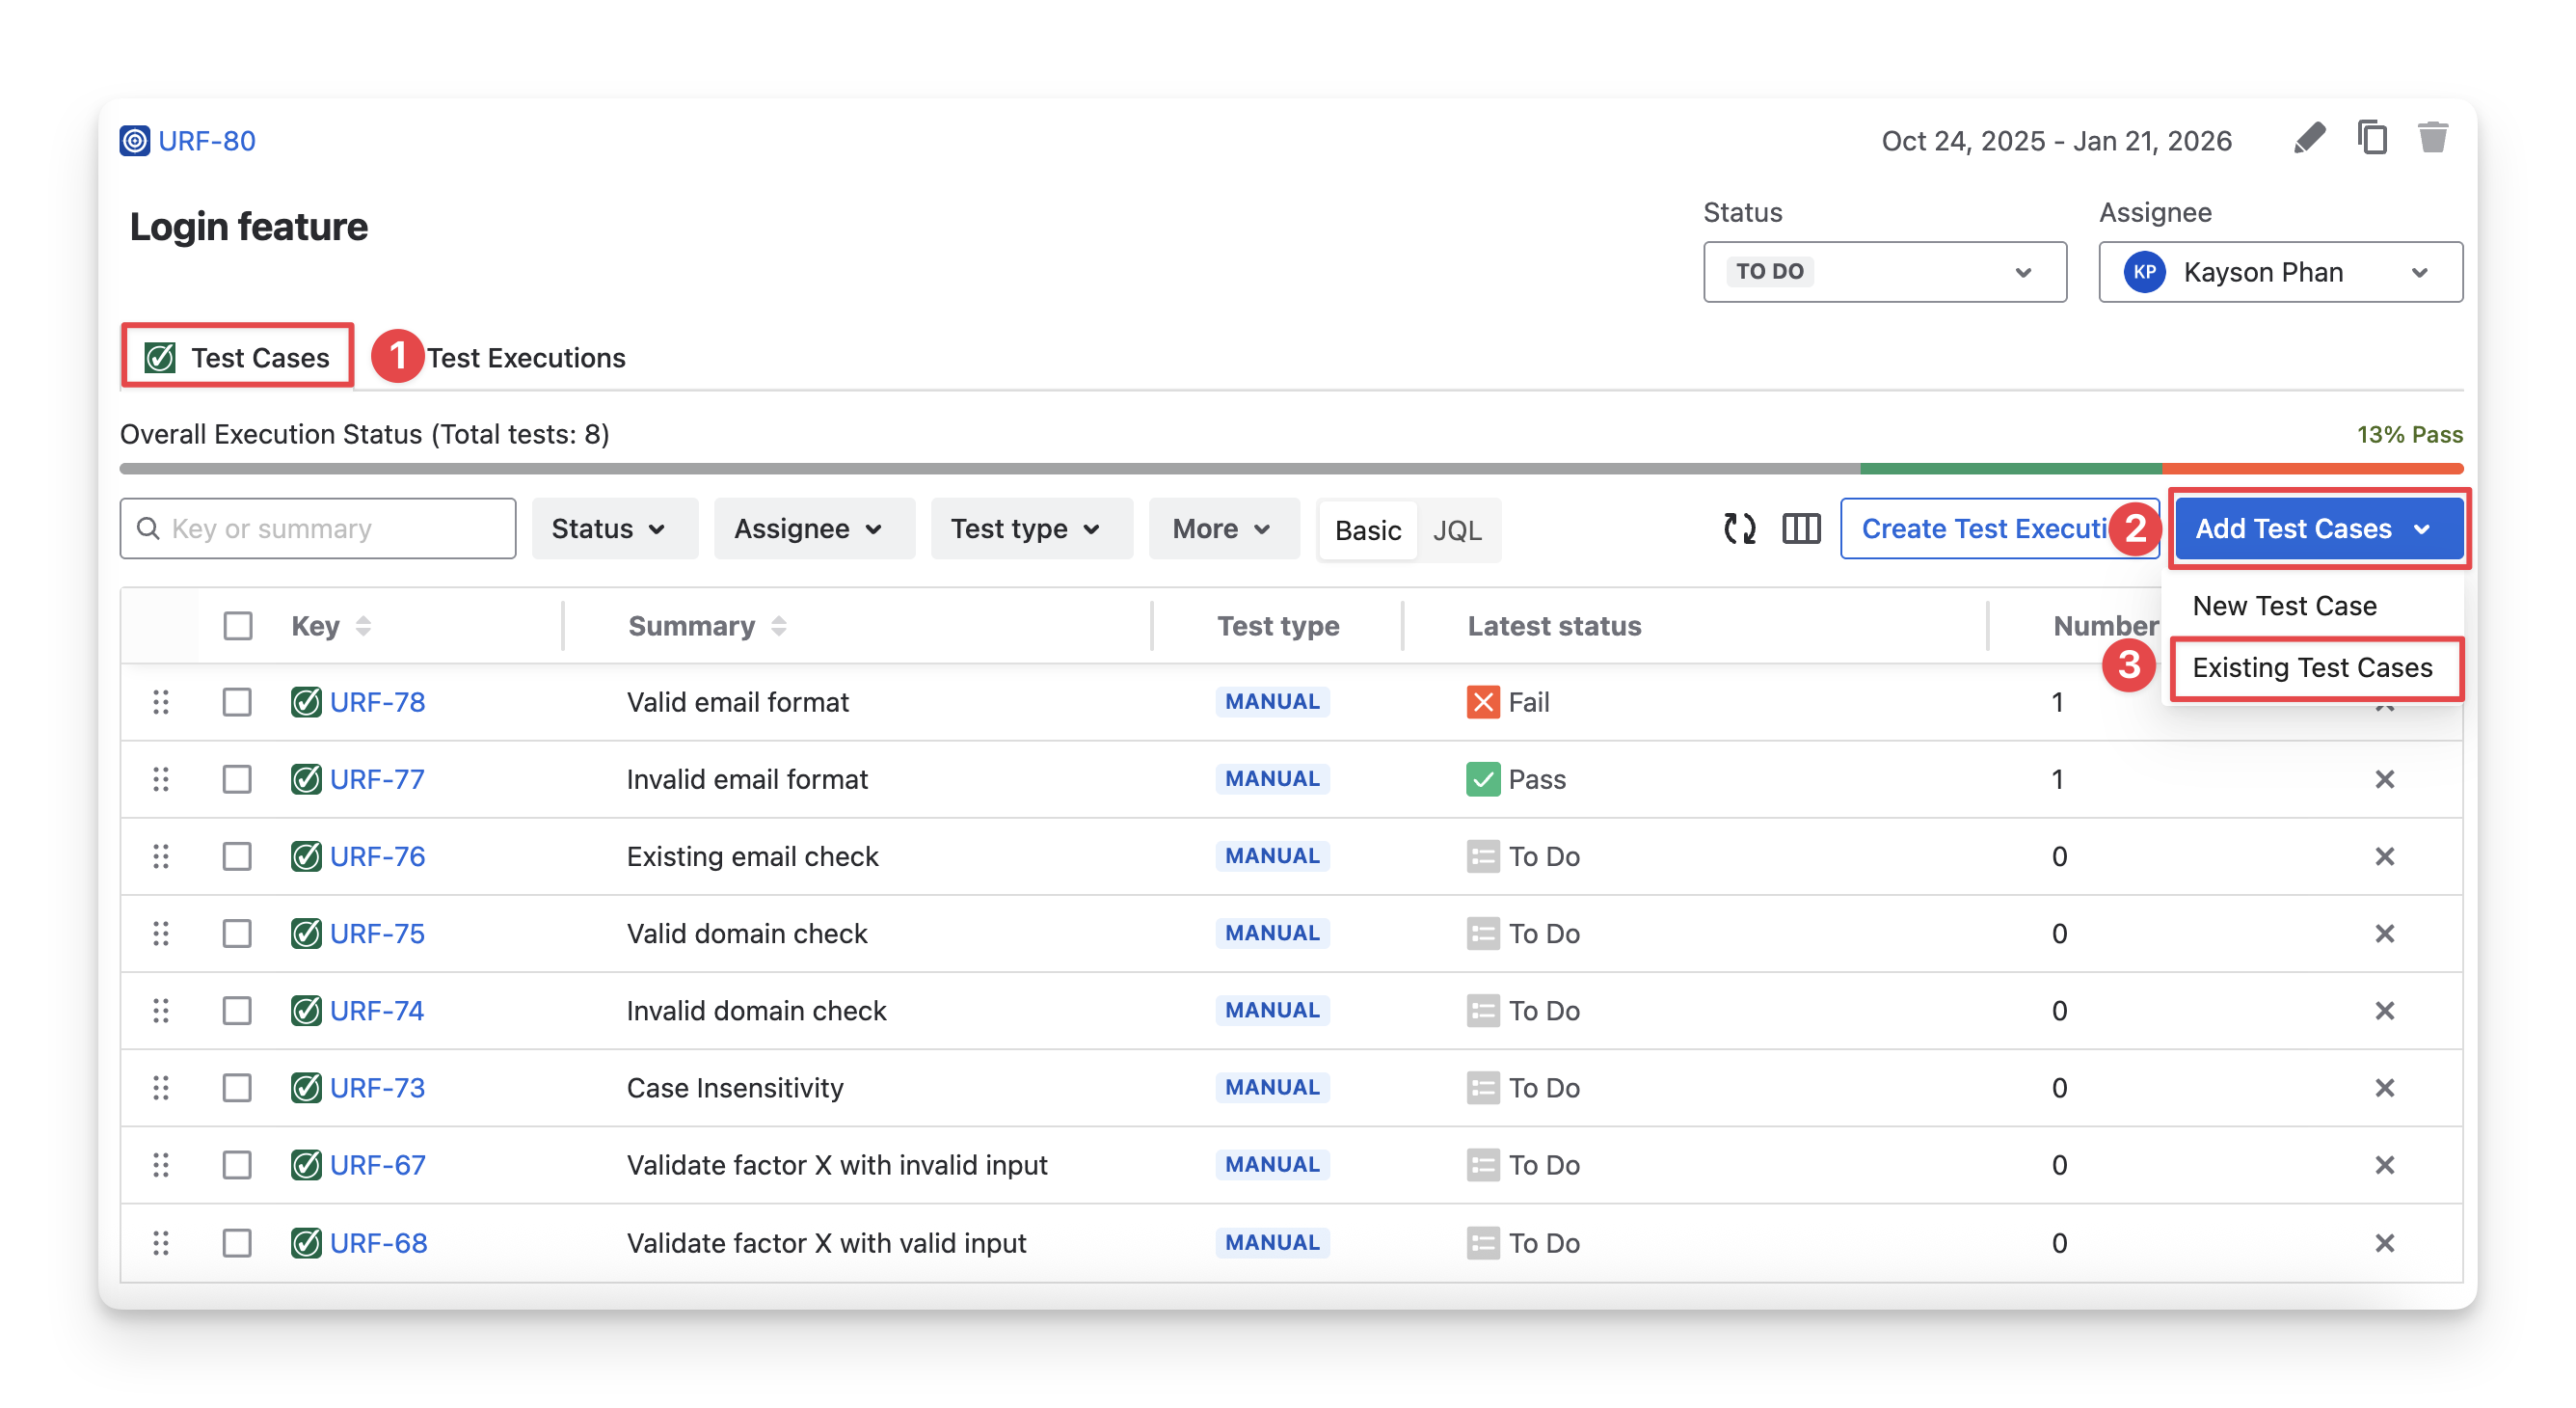This screenshot has height=1408, width=2576.
Task: Open the URF-75 test case link
Action: pyautogui.click(x=377, y=933)
